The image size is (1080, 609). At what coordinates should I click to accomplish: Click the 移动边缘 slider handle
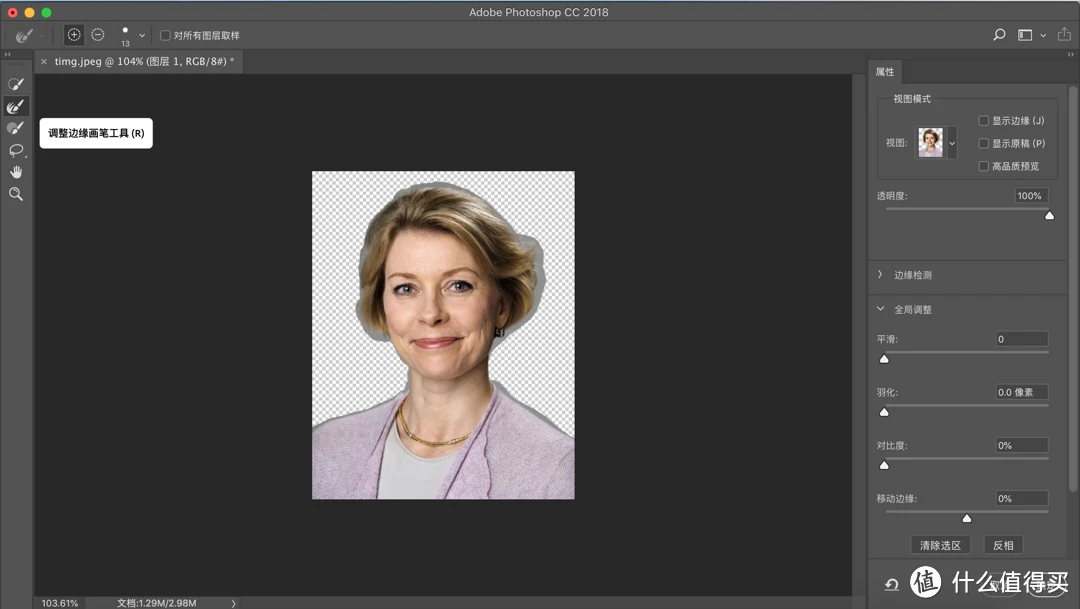tap(967, 518)
